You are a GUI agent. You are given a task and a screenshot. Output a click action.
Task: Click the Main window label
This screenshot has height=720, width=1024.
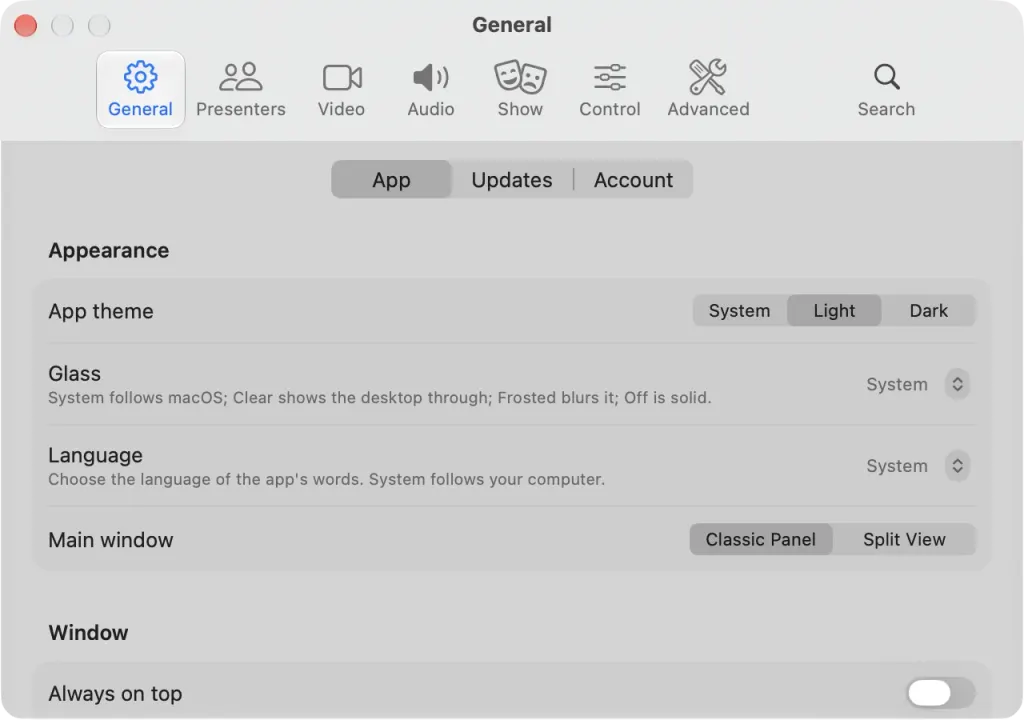pos(111,540)
